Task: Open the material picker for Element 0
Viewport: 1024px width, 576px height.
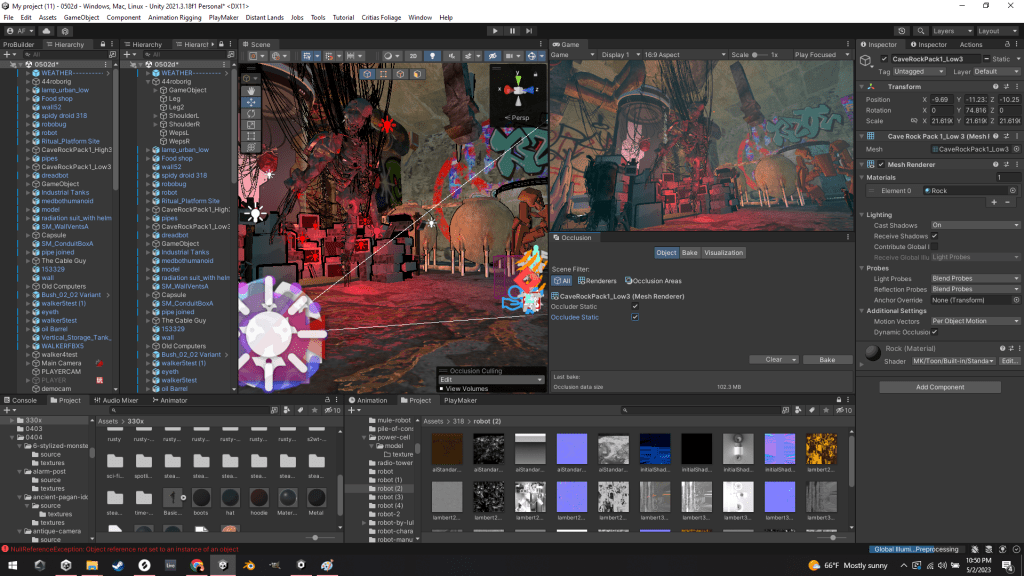Action: click(x=1012, y=190)
